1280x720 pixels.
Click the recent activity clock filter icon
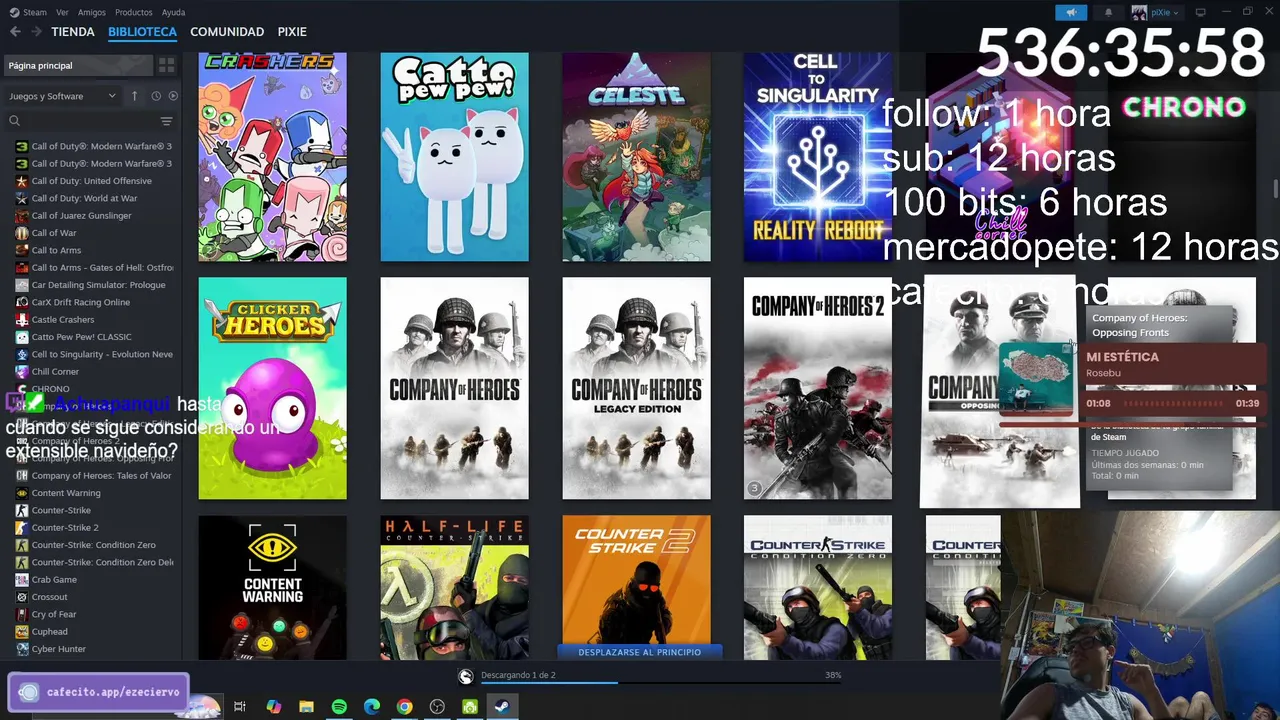156,96
